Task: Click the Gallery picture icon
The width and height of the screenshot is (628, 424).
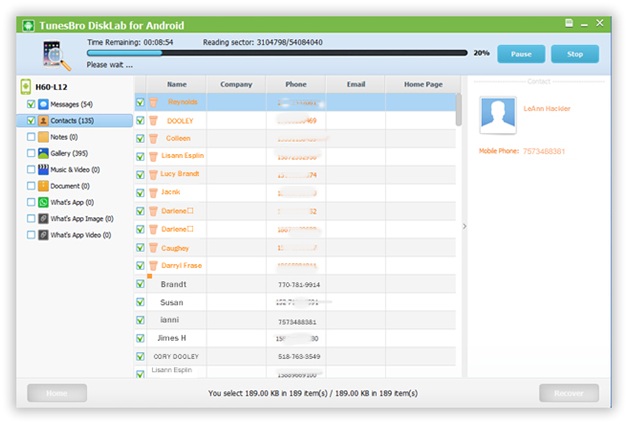Action: coord(44,153)
